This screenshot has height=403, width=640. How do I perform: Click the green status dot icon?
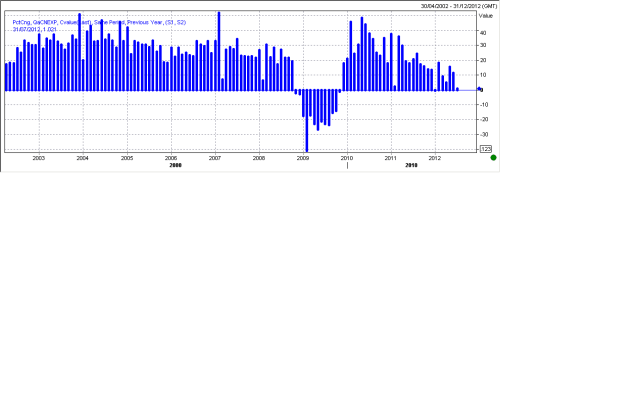[493, 157]
